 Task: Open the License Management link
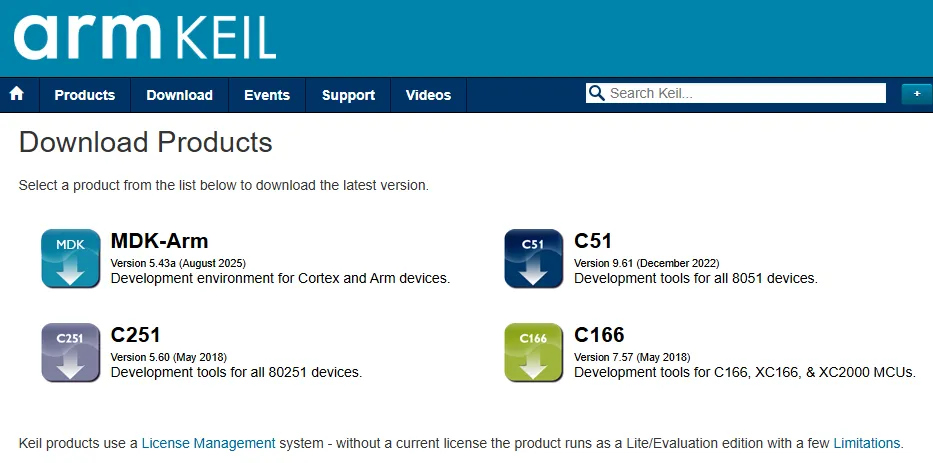(208, 443)
